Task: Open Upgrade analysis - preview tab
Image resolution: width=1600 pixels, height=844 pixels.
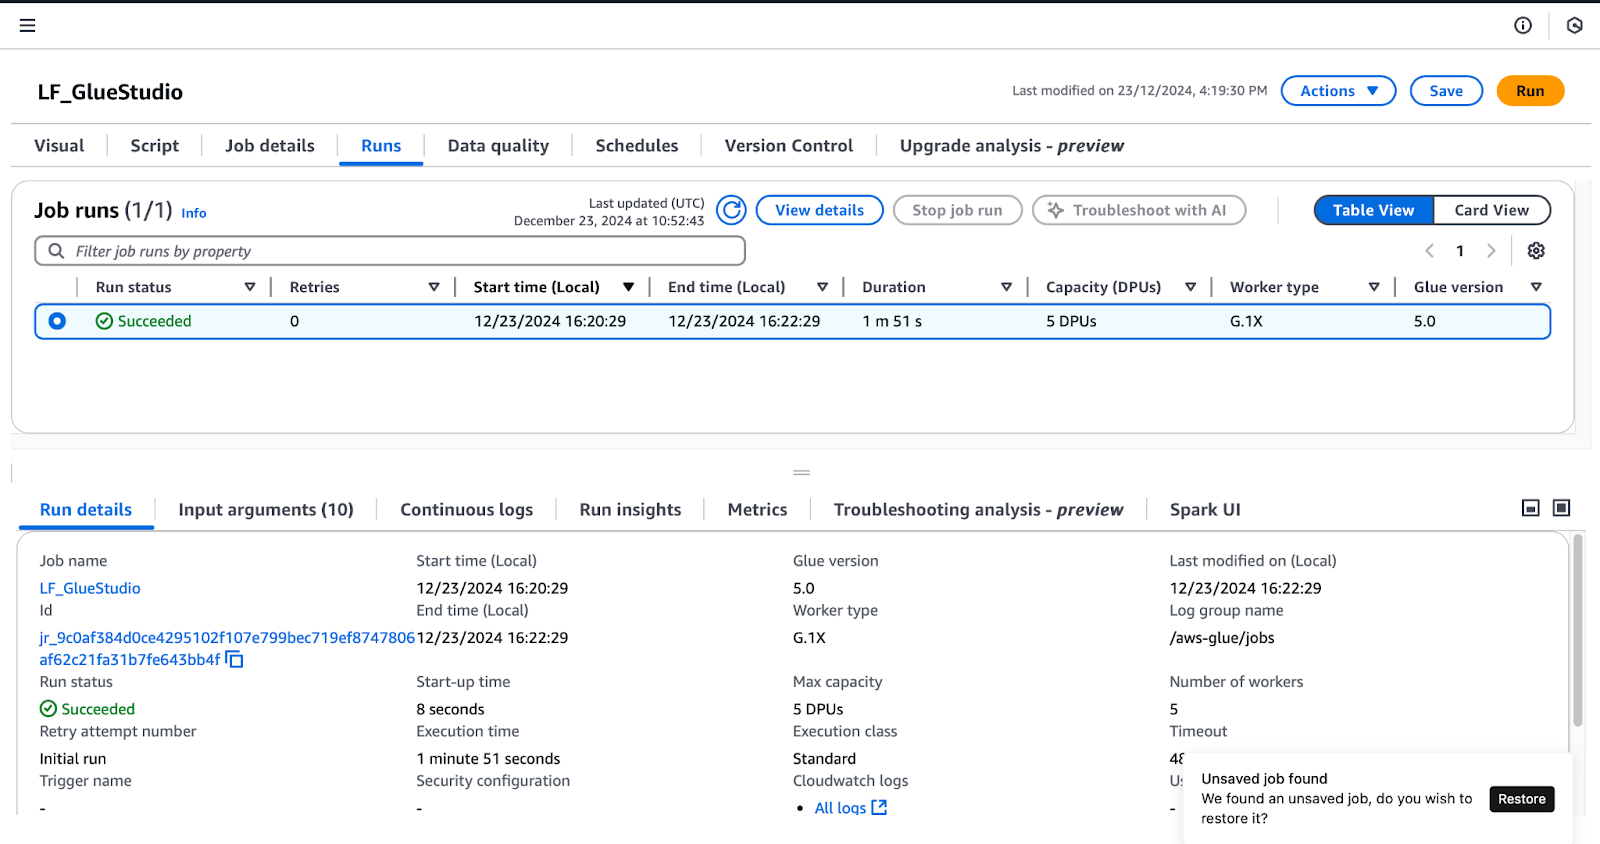Action: pos(1011,146)
